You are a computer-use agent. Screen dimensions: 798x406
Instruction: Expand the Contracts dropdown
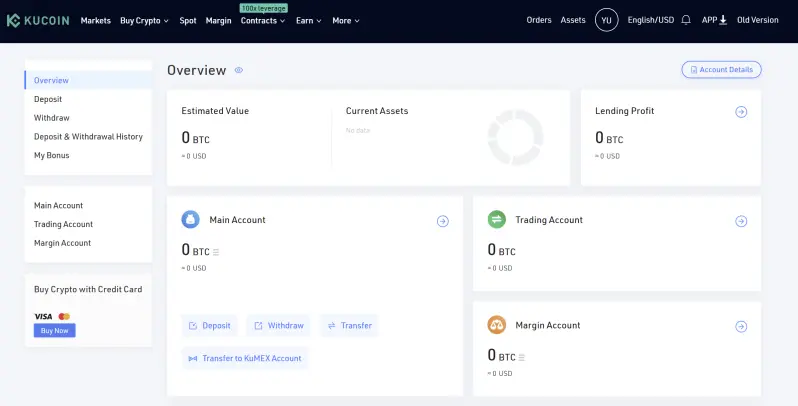point(263,21)
